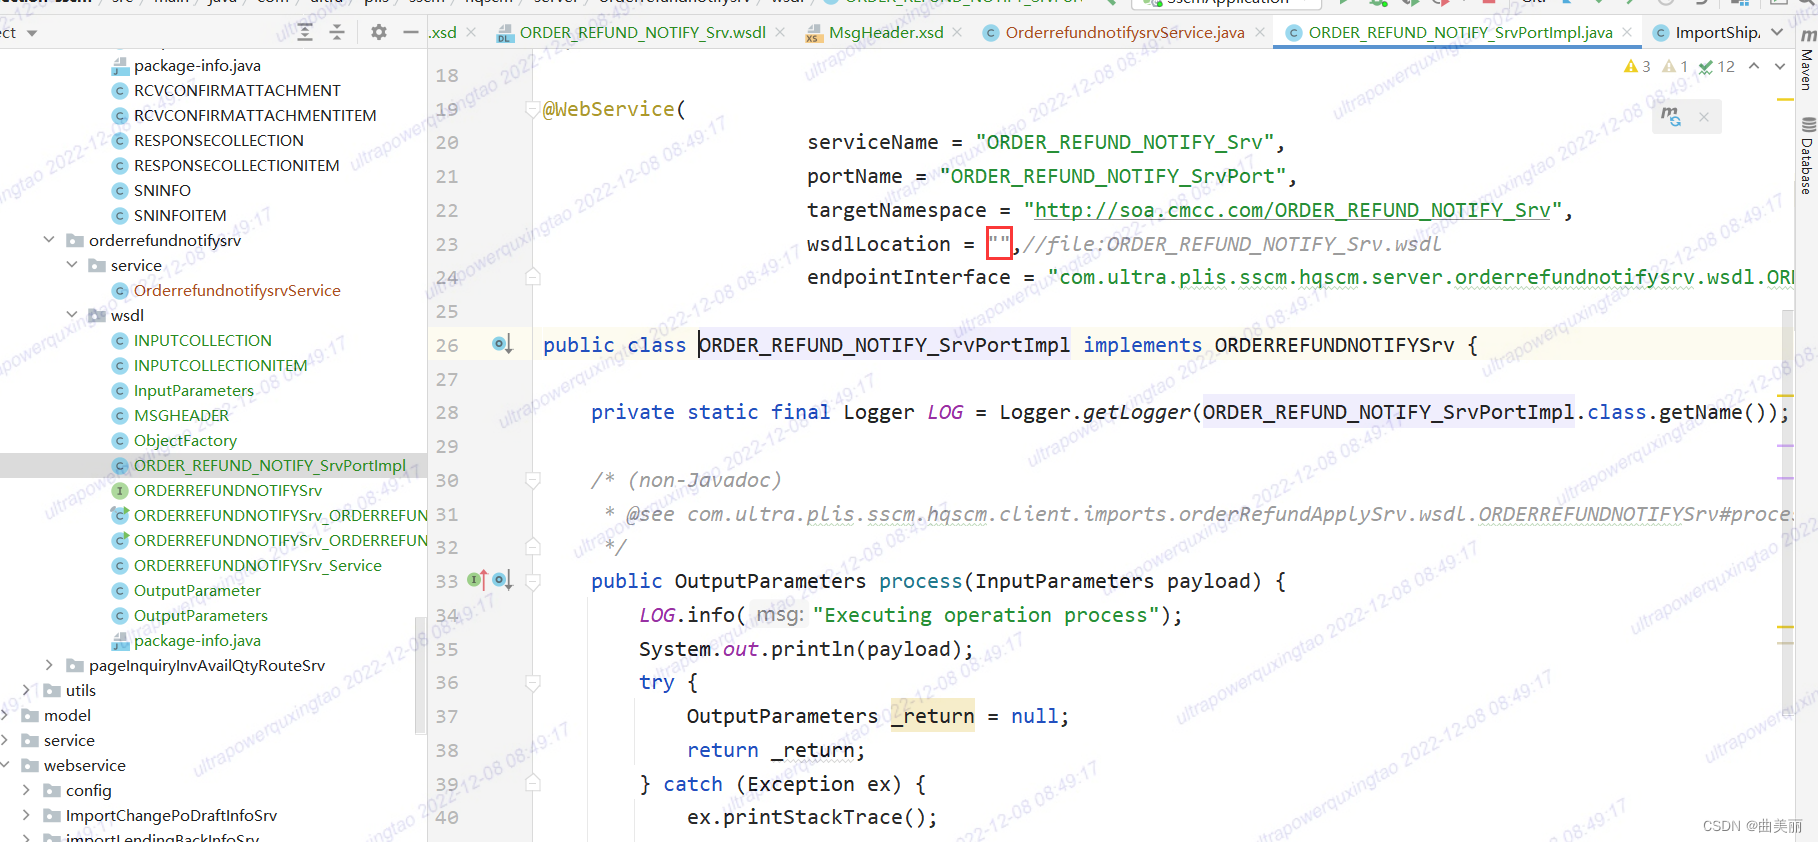Screen dimensions: 1818x842
Task: Open the Database tool window
Action: click(x=1807, y=156)
